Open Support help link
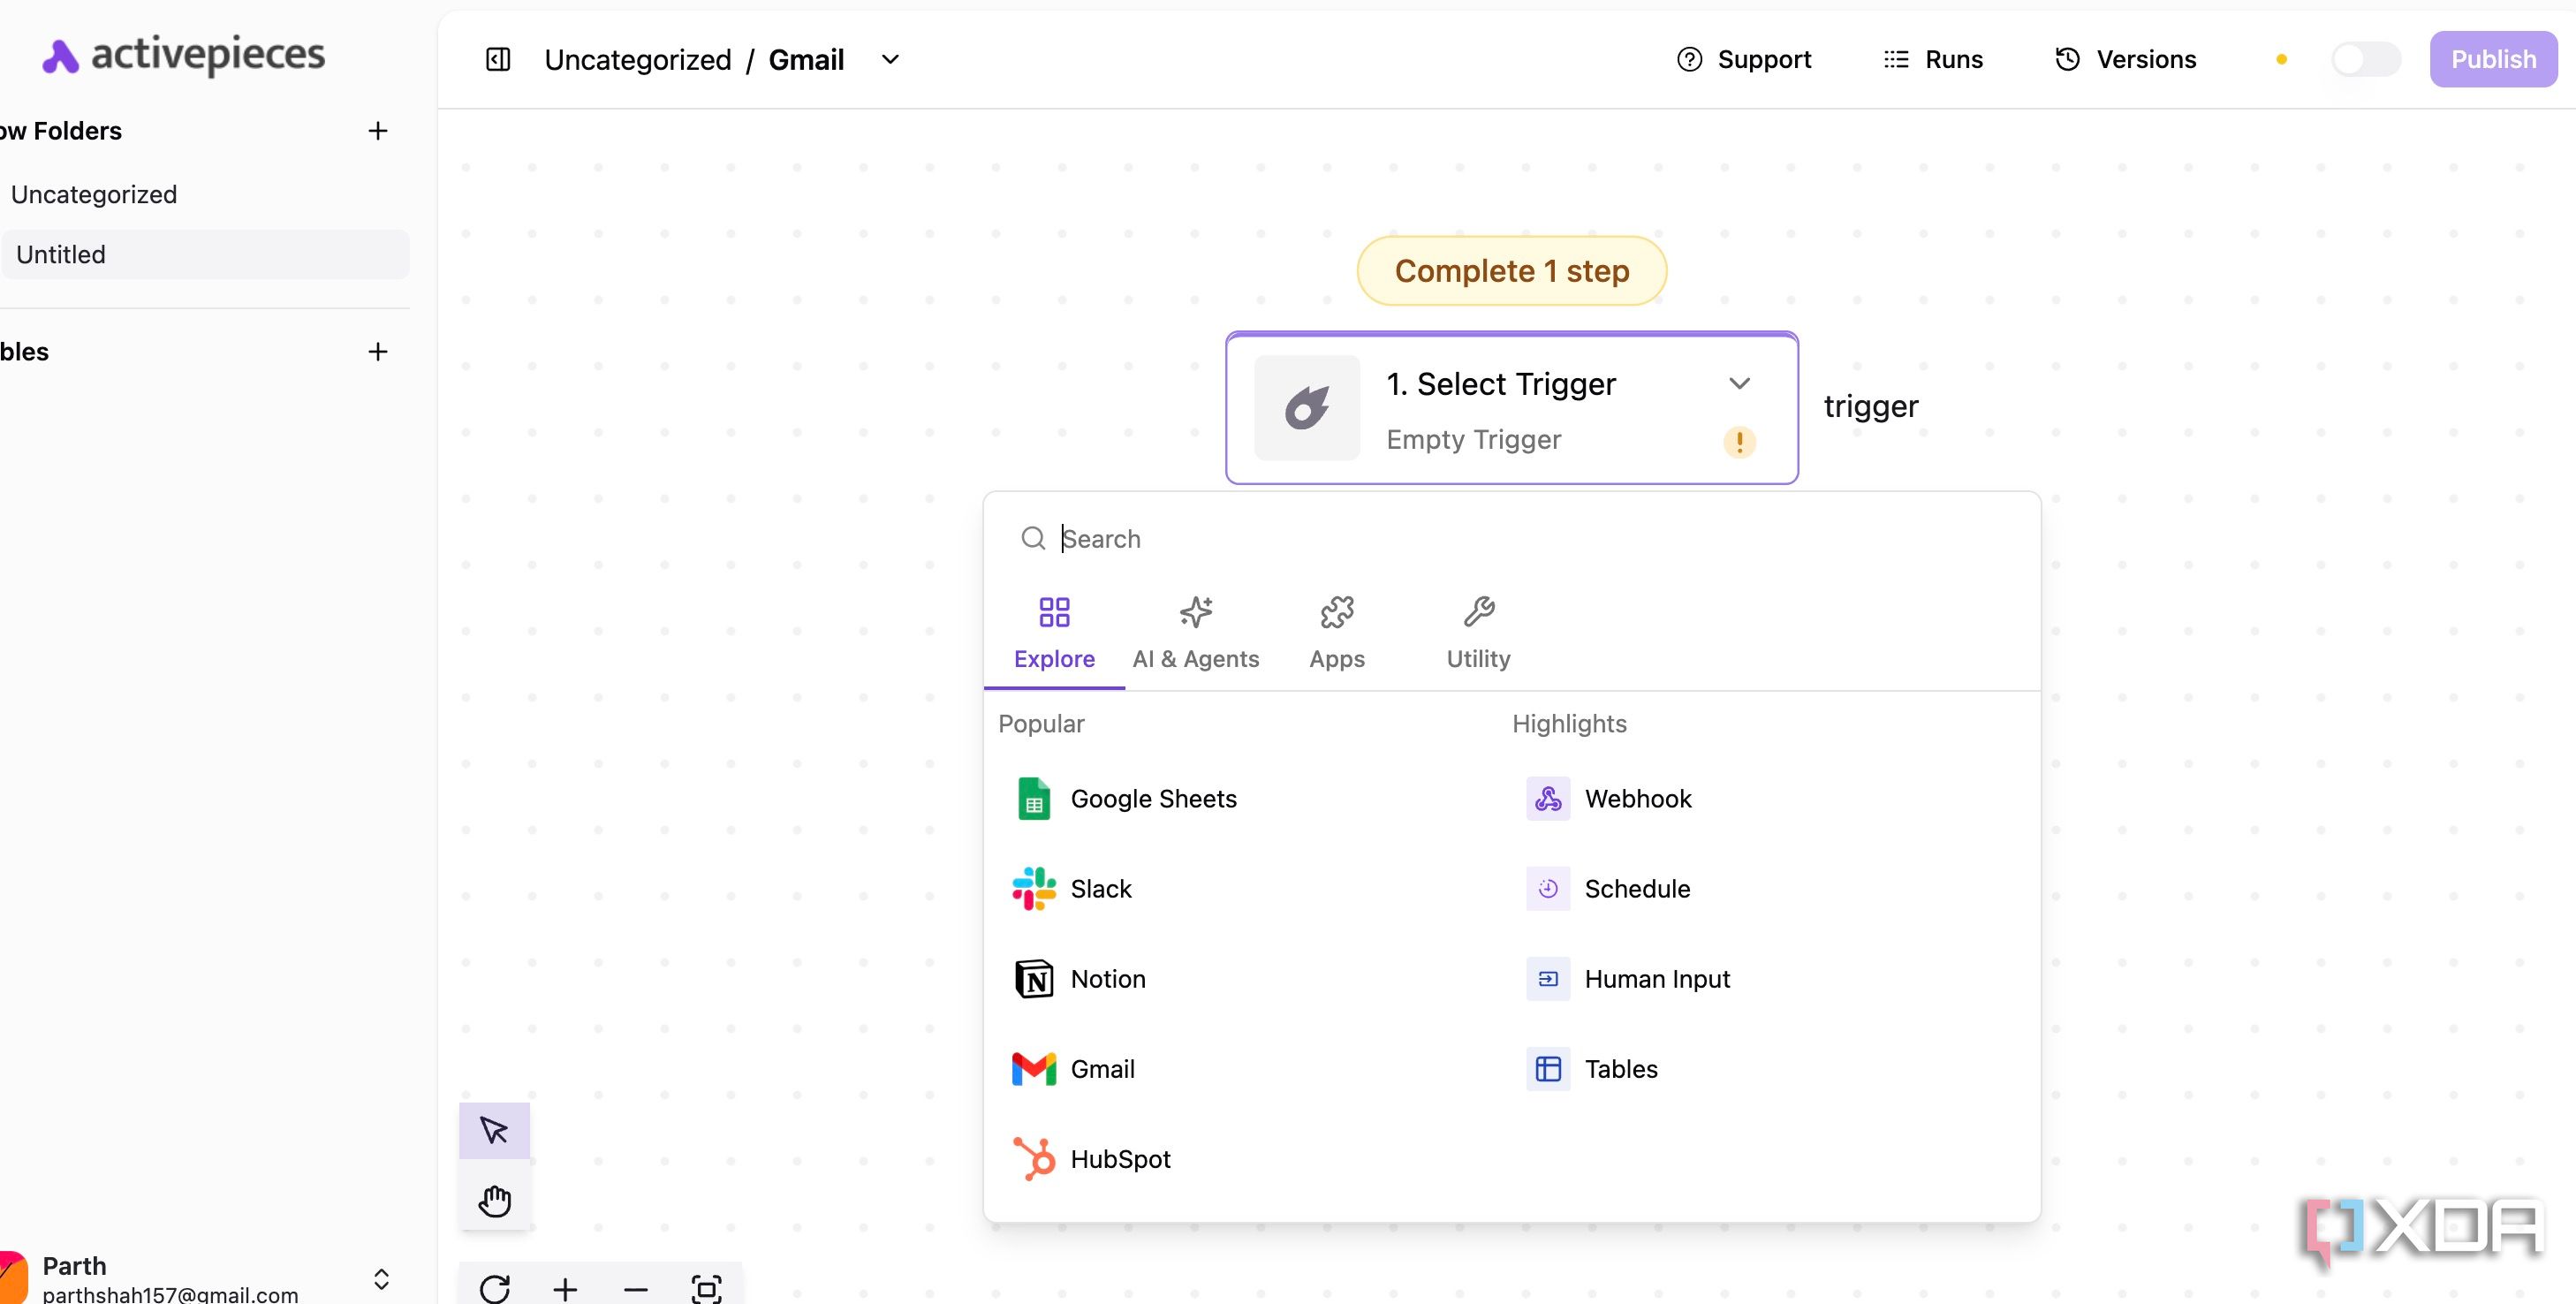Image resolution: width=2576 pixels, height=1304 pixels. click(1743, 60)
